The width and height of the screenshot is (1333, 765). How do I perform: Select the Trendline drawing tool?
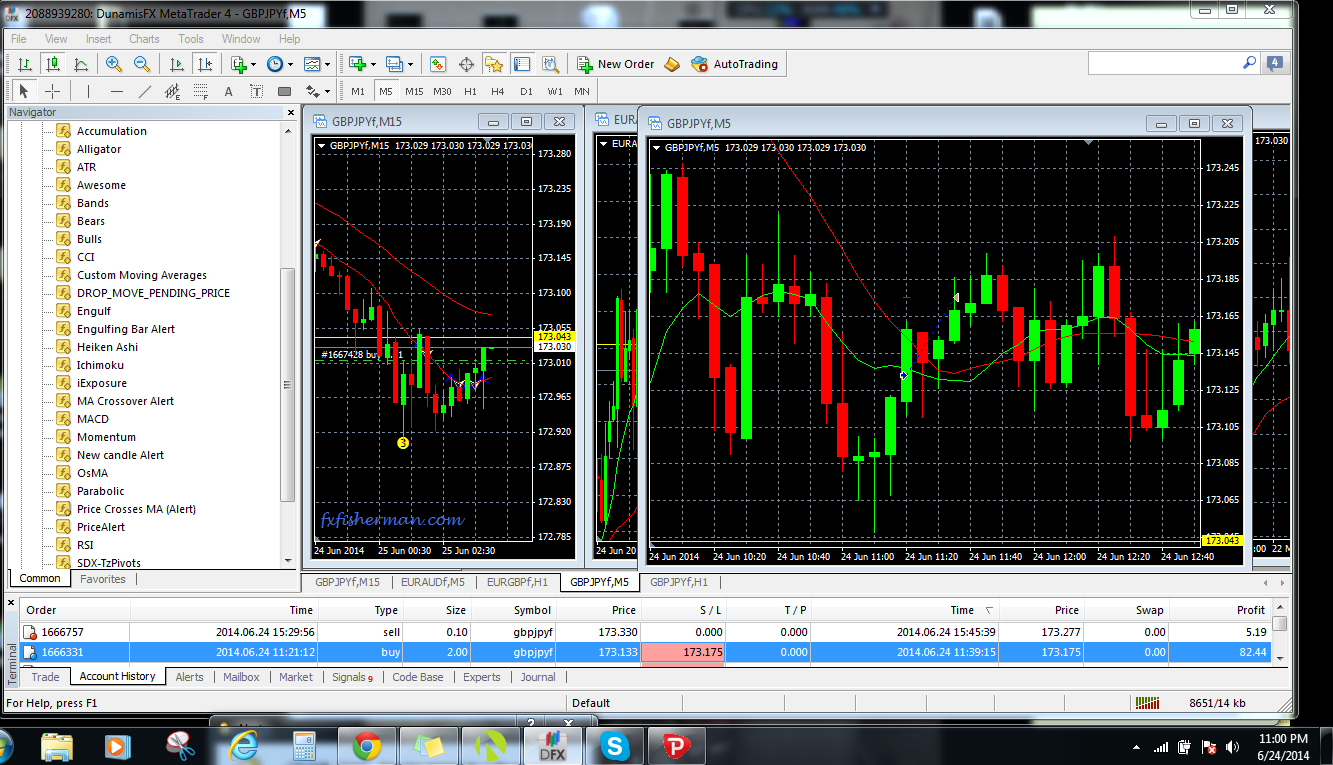pyautogui.click(x=144, y=91)
